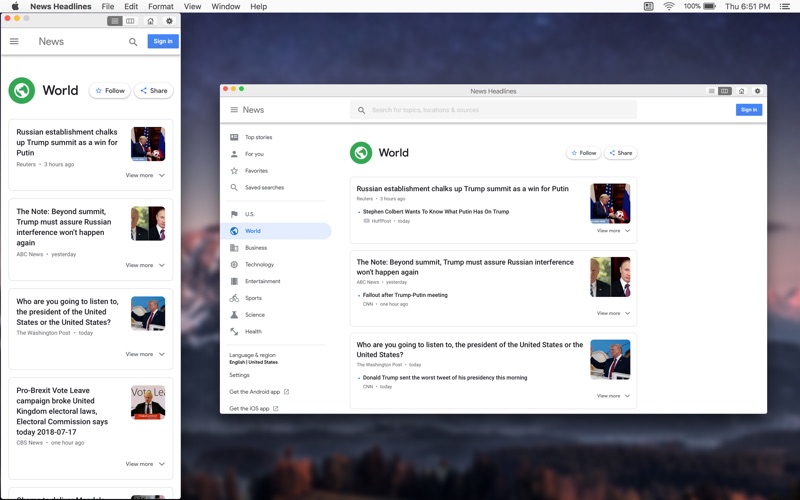Select World section in sidebar

[x=277, y=231]
